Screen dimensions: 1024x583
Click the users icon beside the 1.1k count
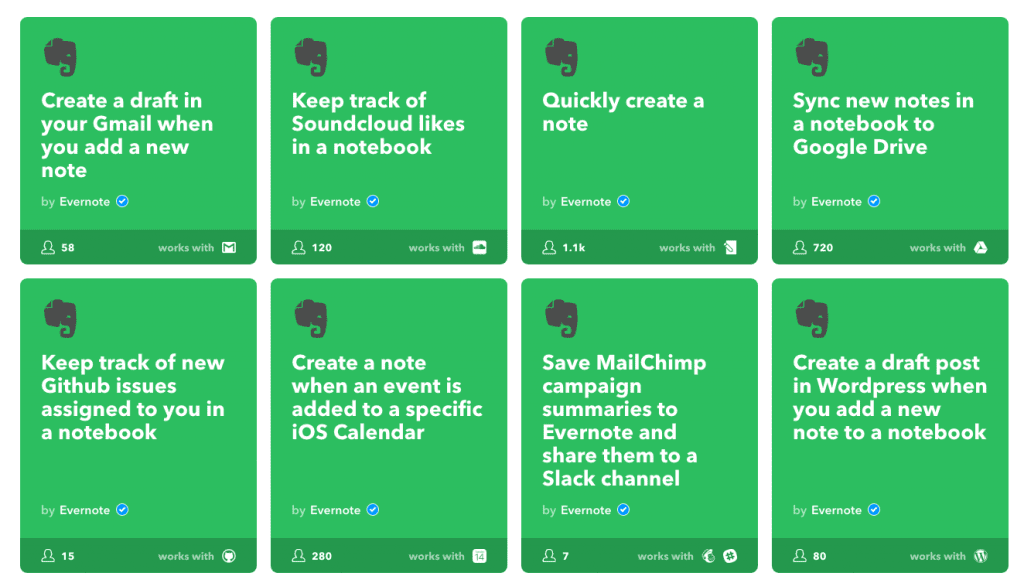(549, 247)
